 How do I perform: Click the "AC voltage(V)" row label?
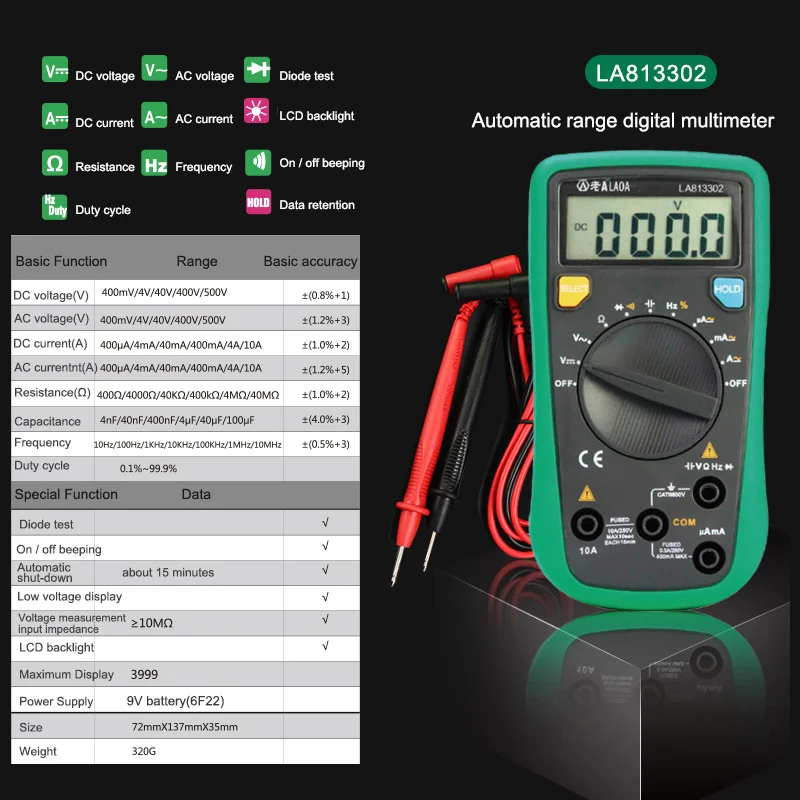click(x=52, y=319)
